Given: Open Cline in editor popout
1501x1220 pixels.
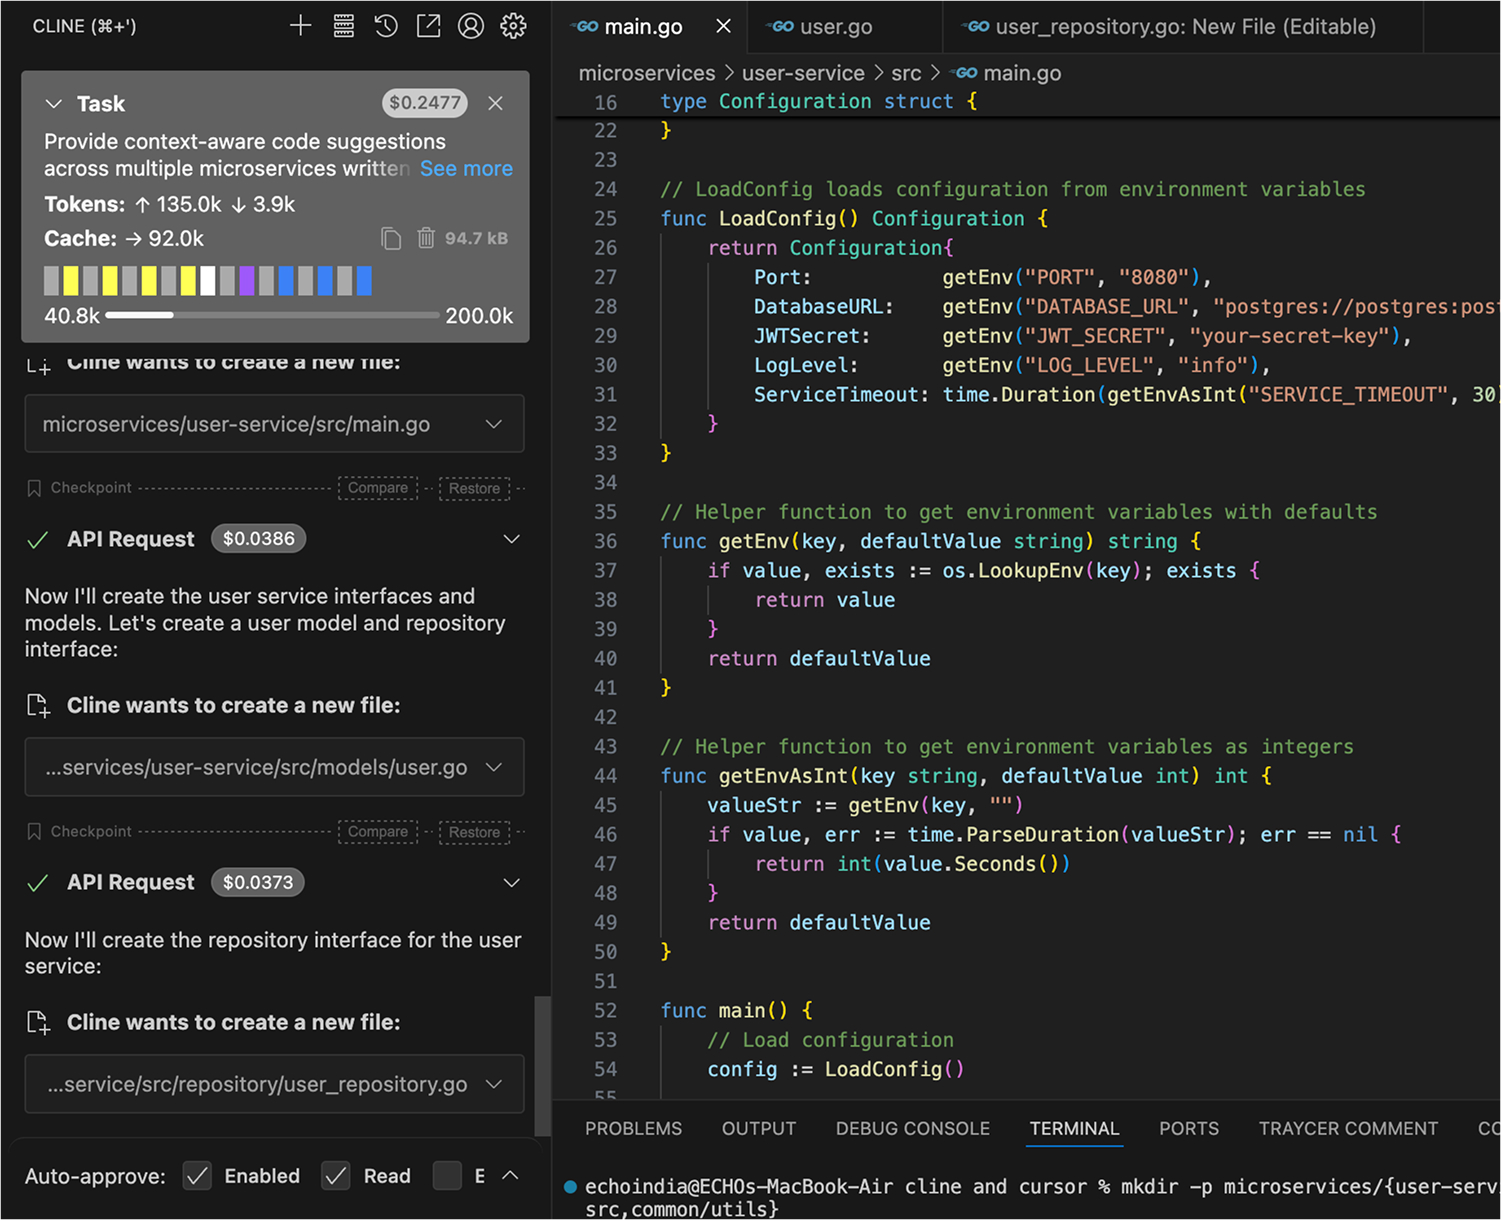Looking at the screenshot, I should (x=428, y=25).
